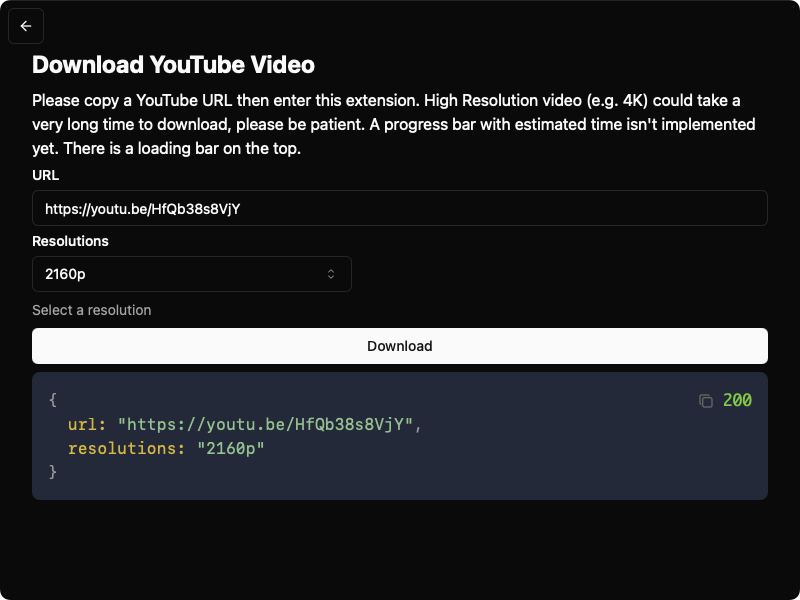Click the Download YouTube Video heading

pos(173,65)
